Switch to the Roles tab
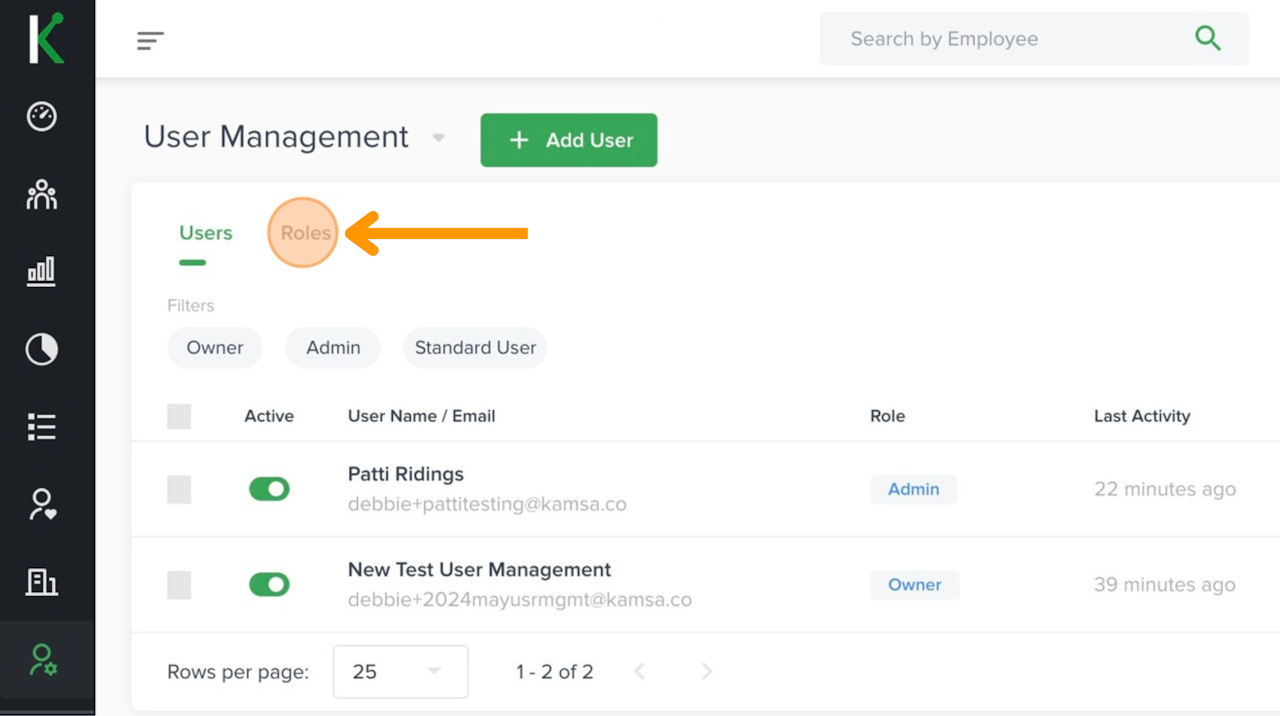Image resolution: width=1280 pixels, height=716 pixels. [x=305, y=233]
